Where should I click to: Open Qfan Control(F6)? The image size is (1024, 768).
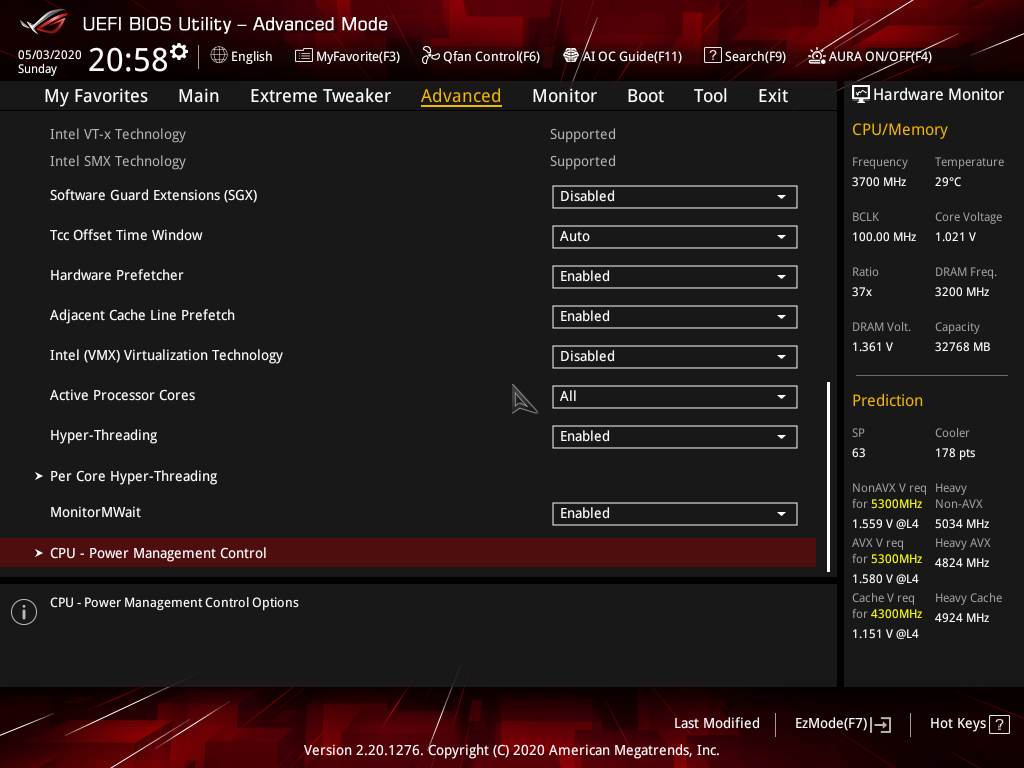481,56
